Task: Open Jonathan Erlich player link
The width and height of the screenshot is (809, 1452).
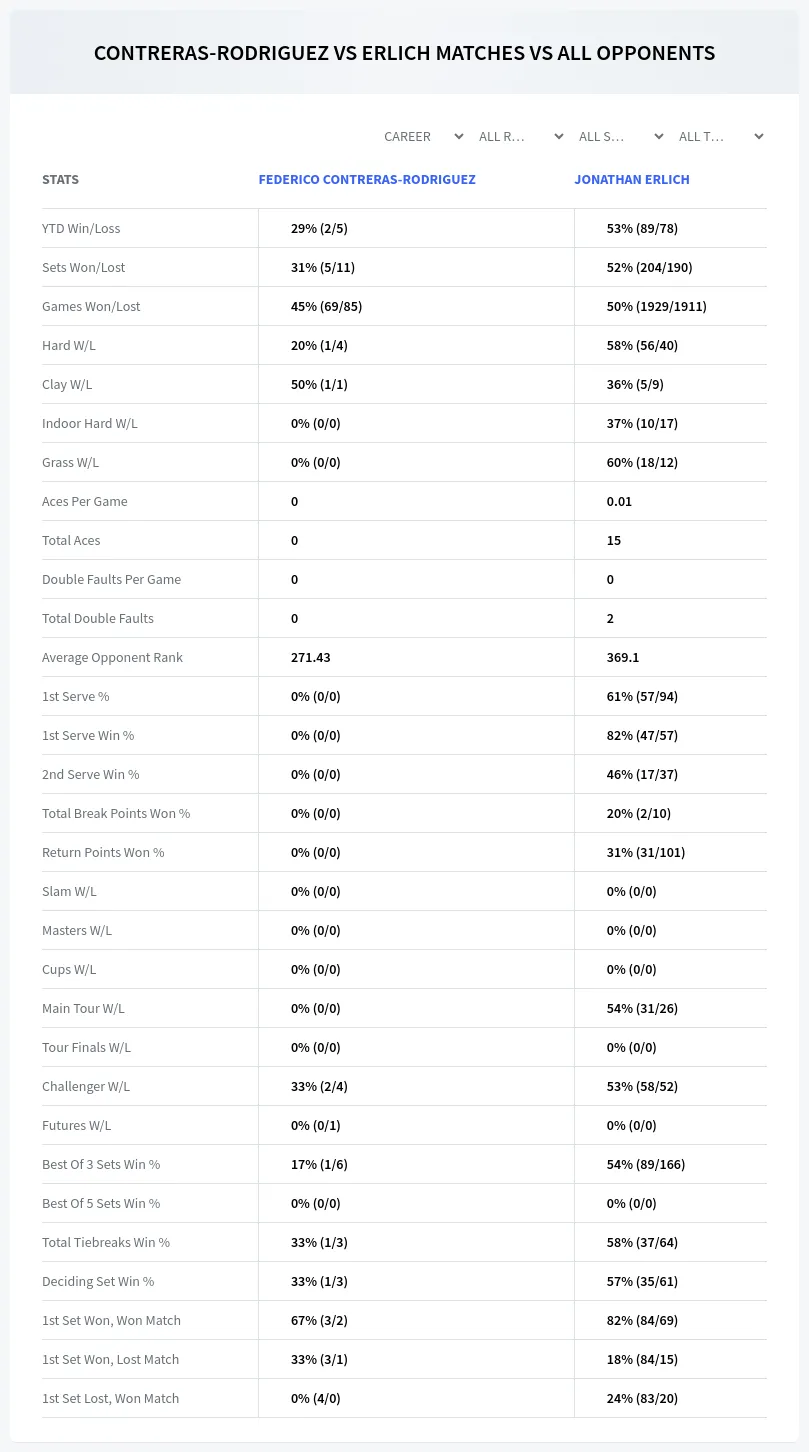Action: (632, 180)
